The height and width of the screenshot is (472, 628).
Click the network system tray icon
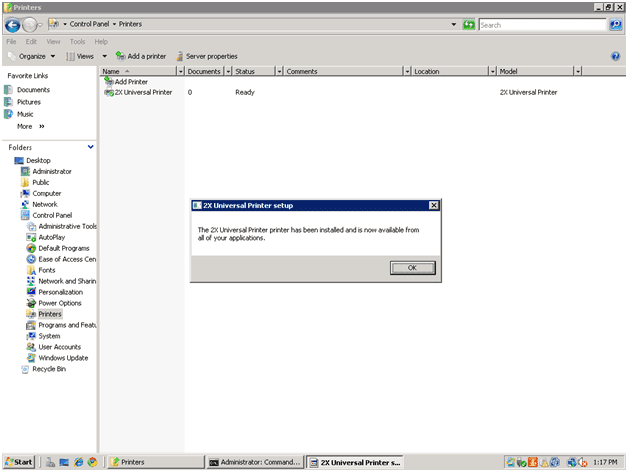point(572,462)
